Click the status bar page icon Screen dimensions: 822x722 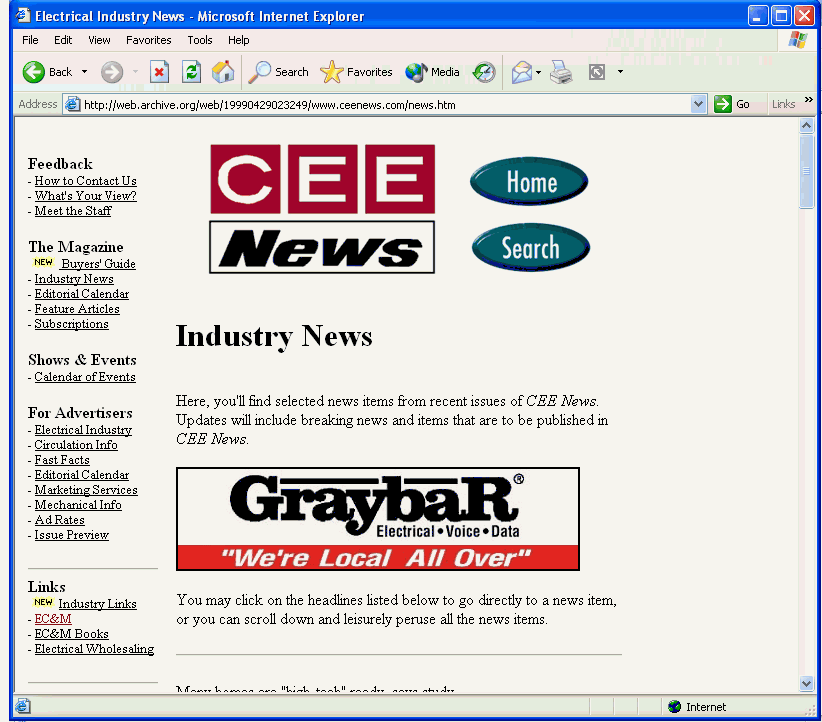pyautogui.click(x=23, y=706)
